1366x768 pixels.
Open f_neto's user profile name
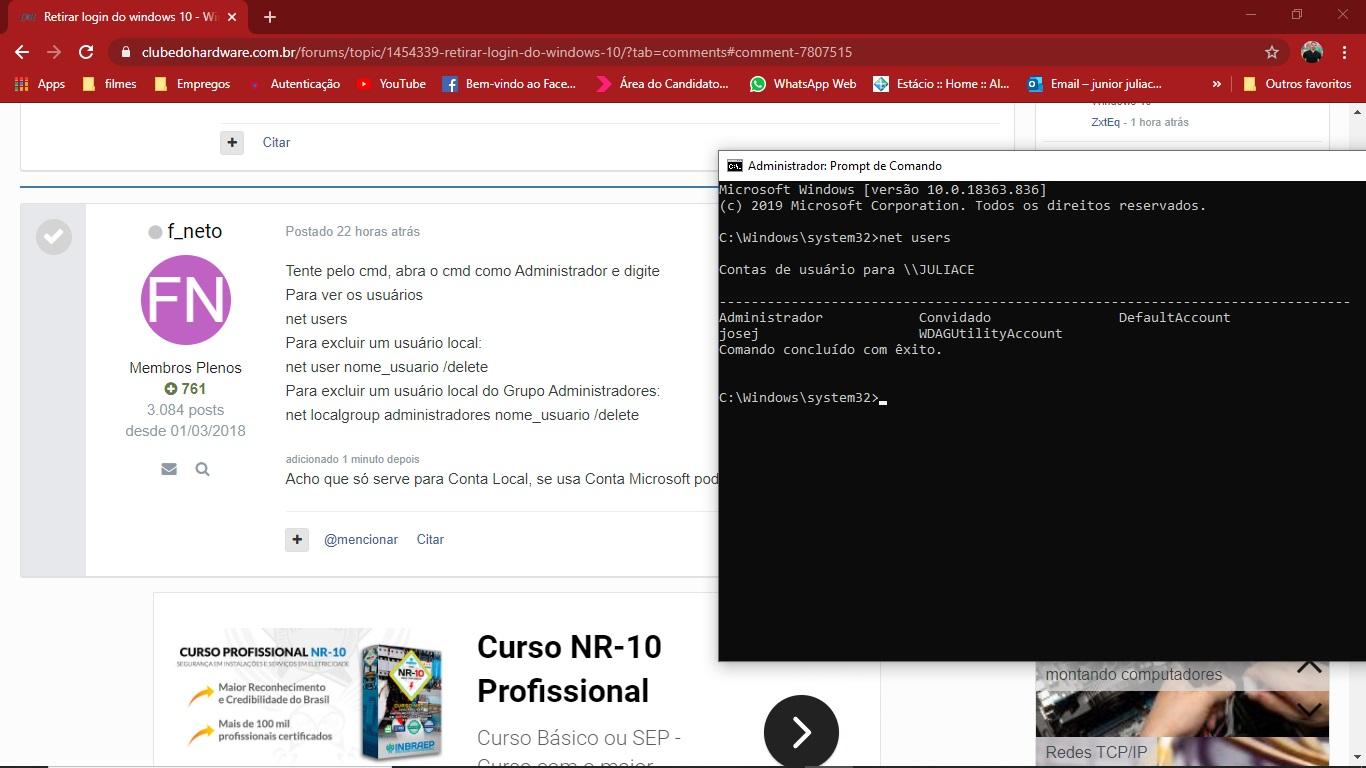pos(195,231)
